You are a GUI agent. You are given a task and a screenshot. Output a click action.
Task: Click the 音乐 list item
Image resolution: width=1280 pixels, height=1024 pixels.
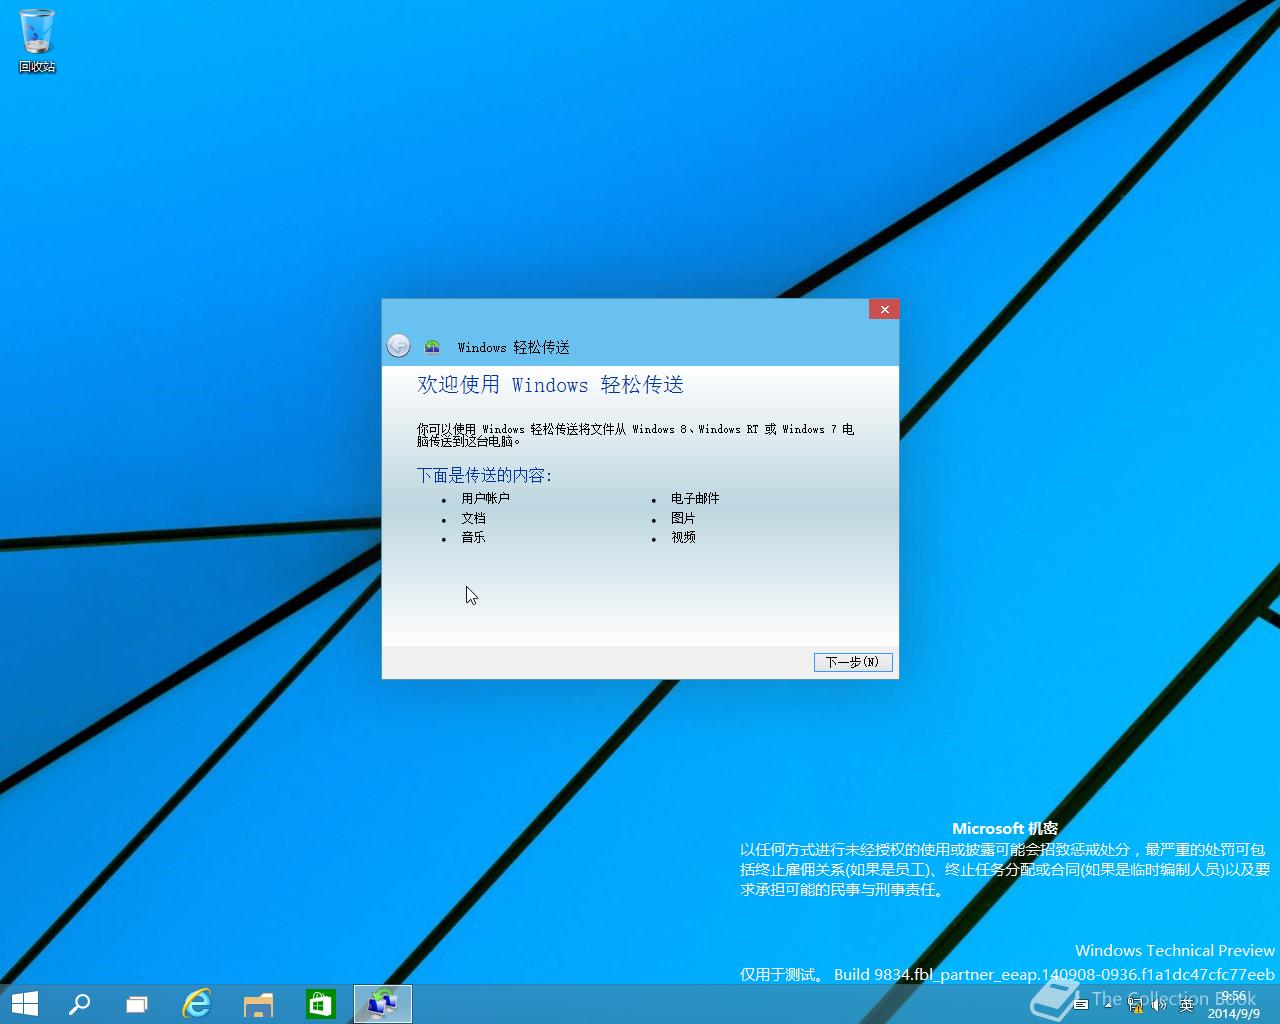click(x=473, y=537)
